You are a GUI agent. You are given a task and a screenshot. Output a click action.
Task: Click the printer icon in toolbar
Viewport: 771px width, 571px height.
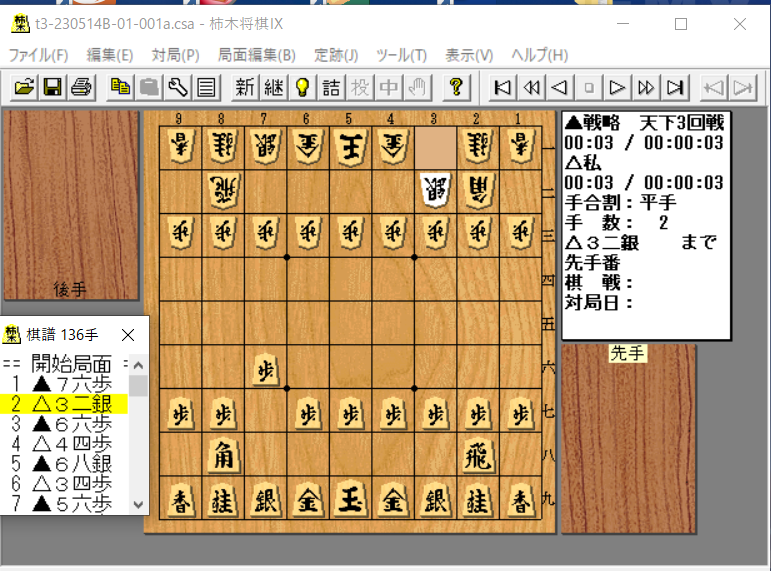(x=81, y=87)
